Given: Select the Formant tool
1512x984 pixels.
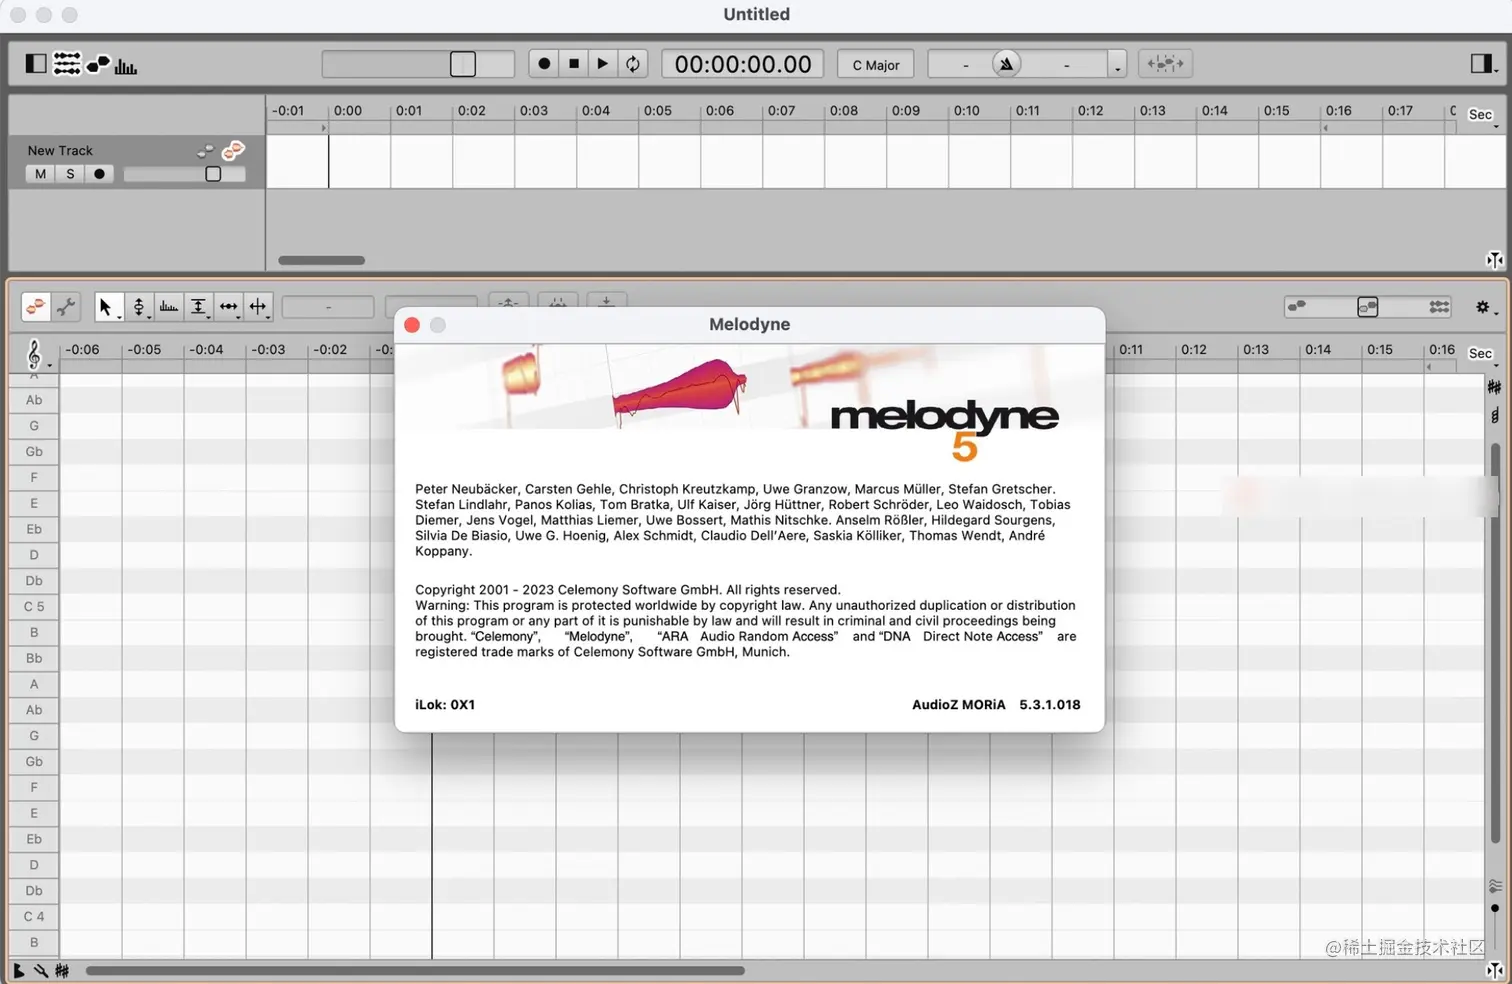Looking at the screenshot, I should 169,307.
